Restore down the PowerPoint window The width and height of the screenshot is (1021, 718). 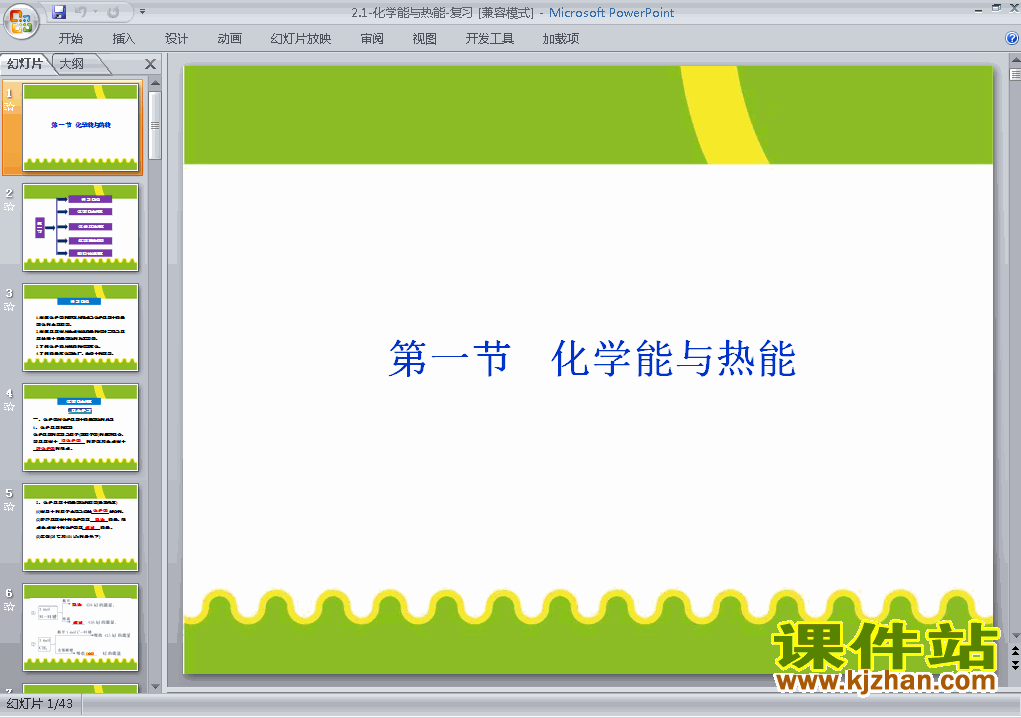click(x=996, y=8)
